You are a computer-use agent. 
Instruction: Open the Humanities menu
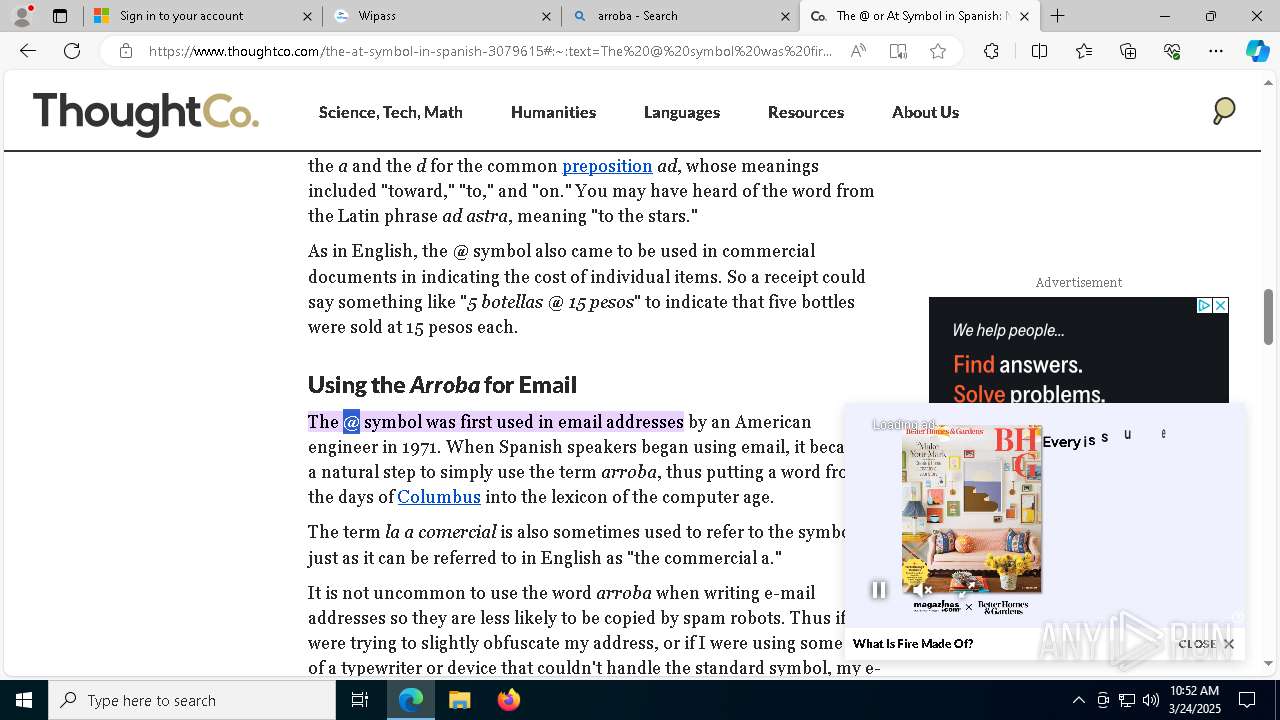[553, 112]
